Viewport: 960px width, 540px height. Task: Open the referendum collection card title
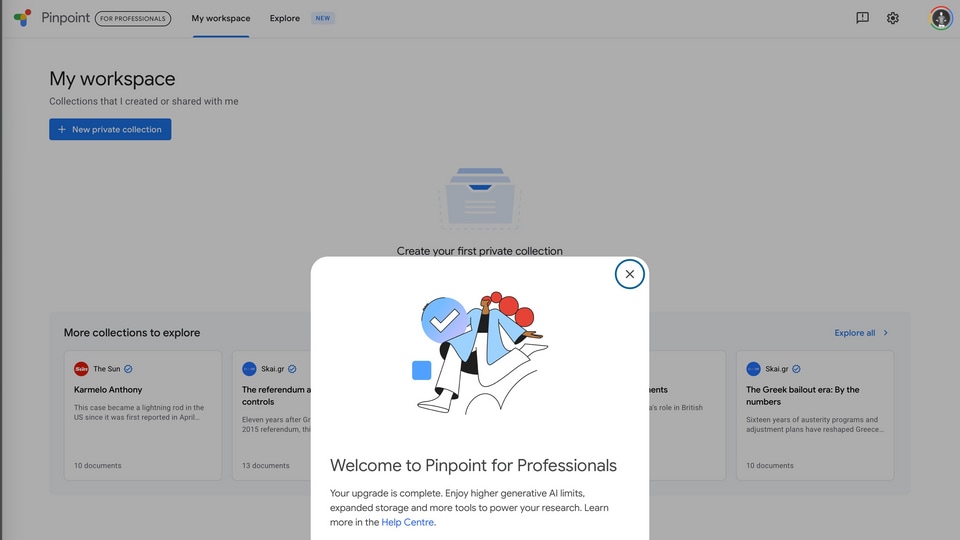pyautogui.click(x=276, y=396)
